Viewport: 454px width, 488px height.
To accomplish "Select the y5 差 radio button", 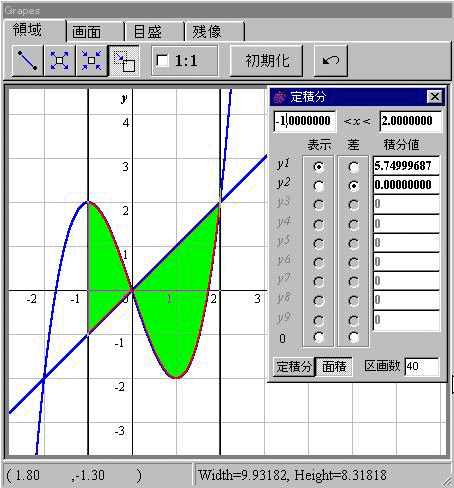I will [354, 244].
